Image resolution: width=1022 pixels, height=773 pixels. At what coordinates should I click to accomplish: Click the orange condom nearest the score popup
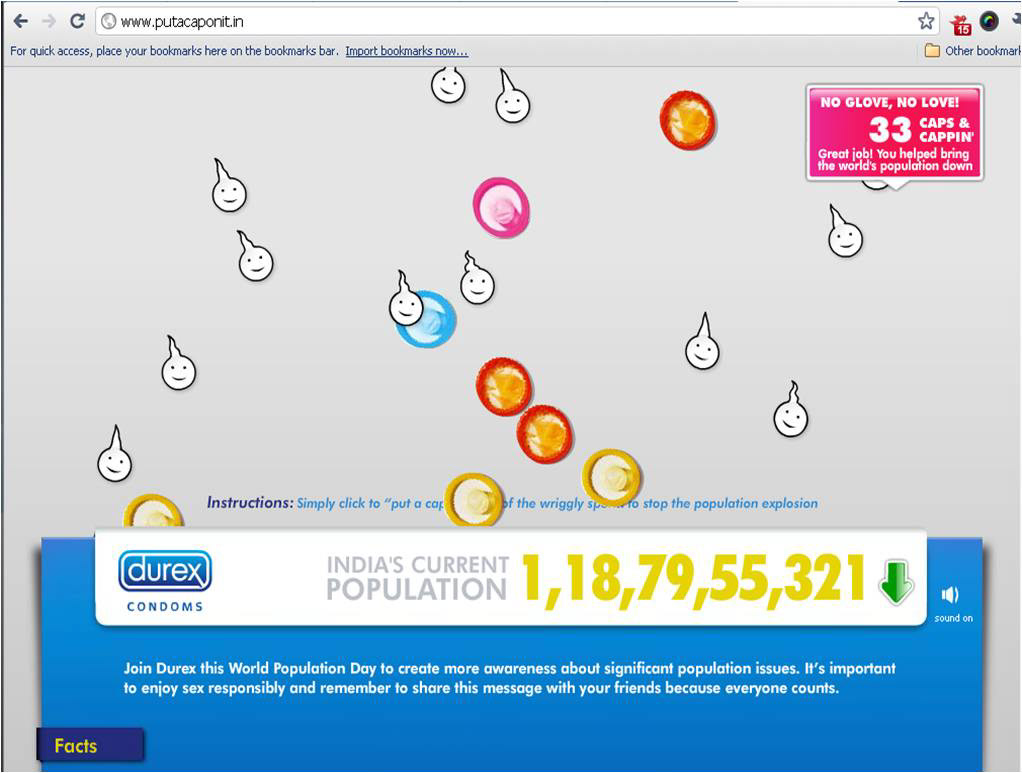click(x=687, y=121)
